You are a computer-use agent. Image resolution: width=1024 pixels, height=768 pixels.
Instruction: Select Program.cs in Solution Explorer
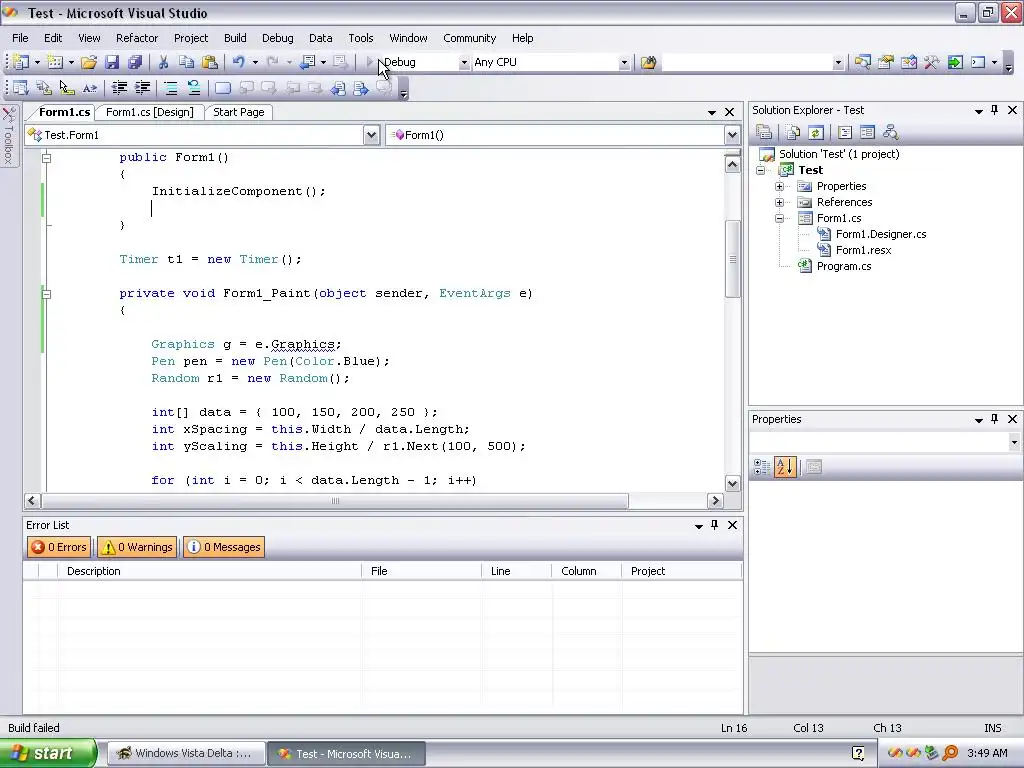[844, 266]
